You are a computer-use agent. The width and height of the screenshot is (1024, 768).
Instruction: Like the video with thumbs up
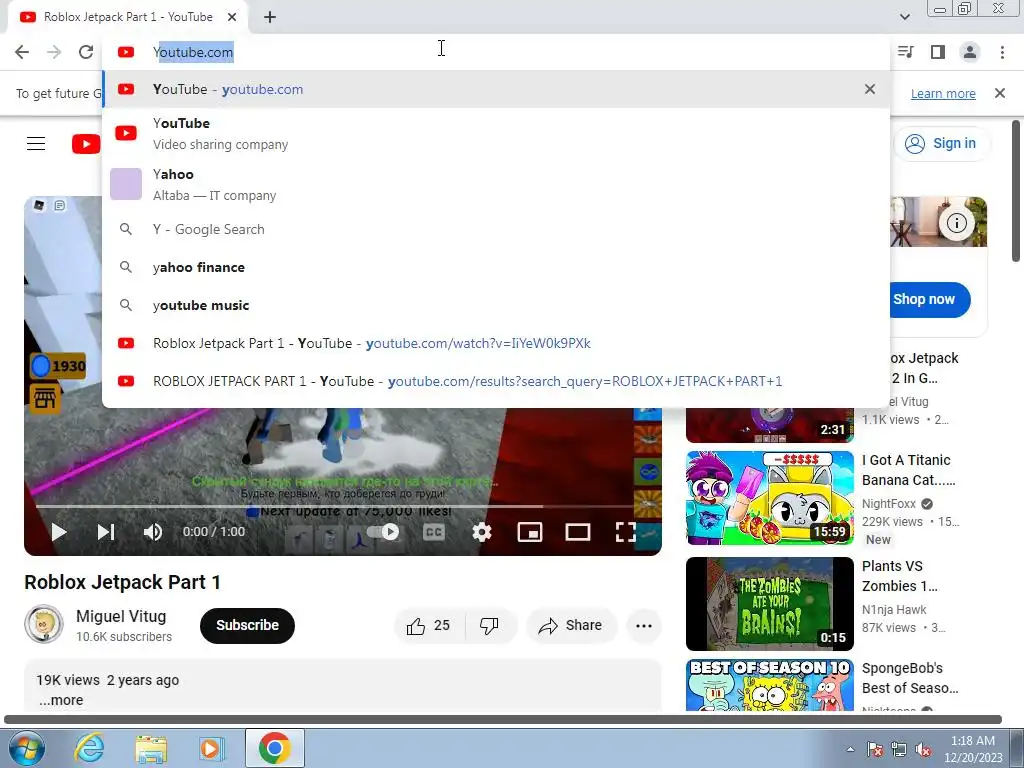pos(428,626)
